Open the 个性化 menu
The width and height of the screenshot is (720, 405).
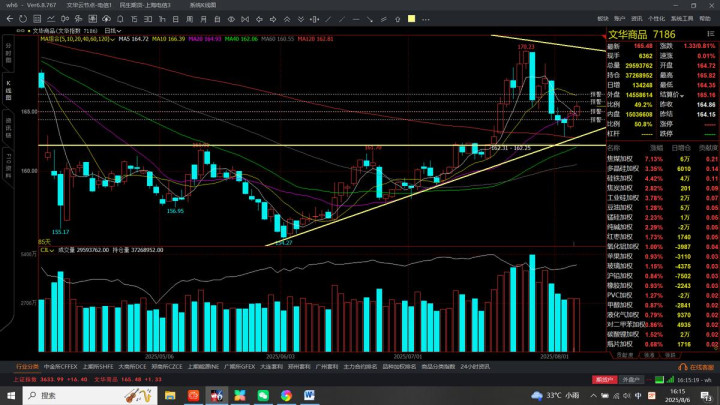pyautogui.click(x=656, y=19)
